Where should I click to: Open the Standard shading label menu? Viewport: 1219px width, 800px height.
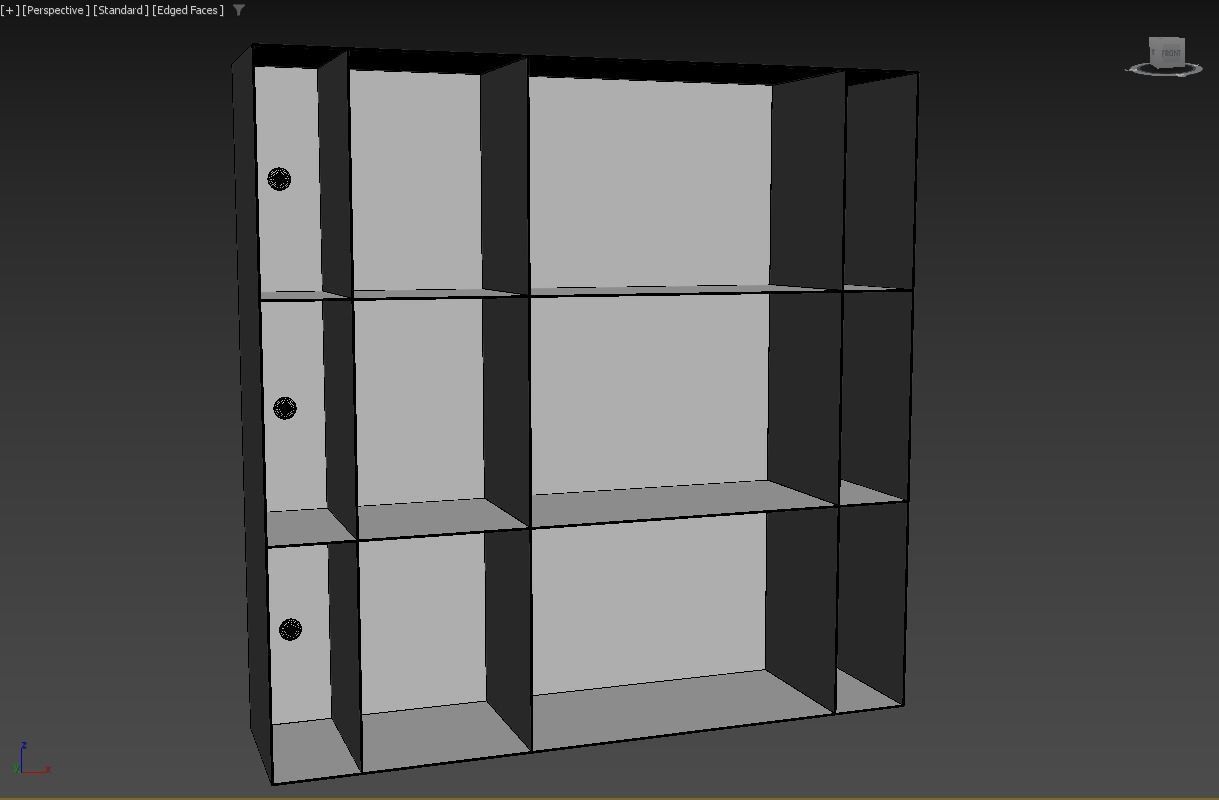tap(121, 10)
